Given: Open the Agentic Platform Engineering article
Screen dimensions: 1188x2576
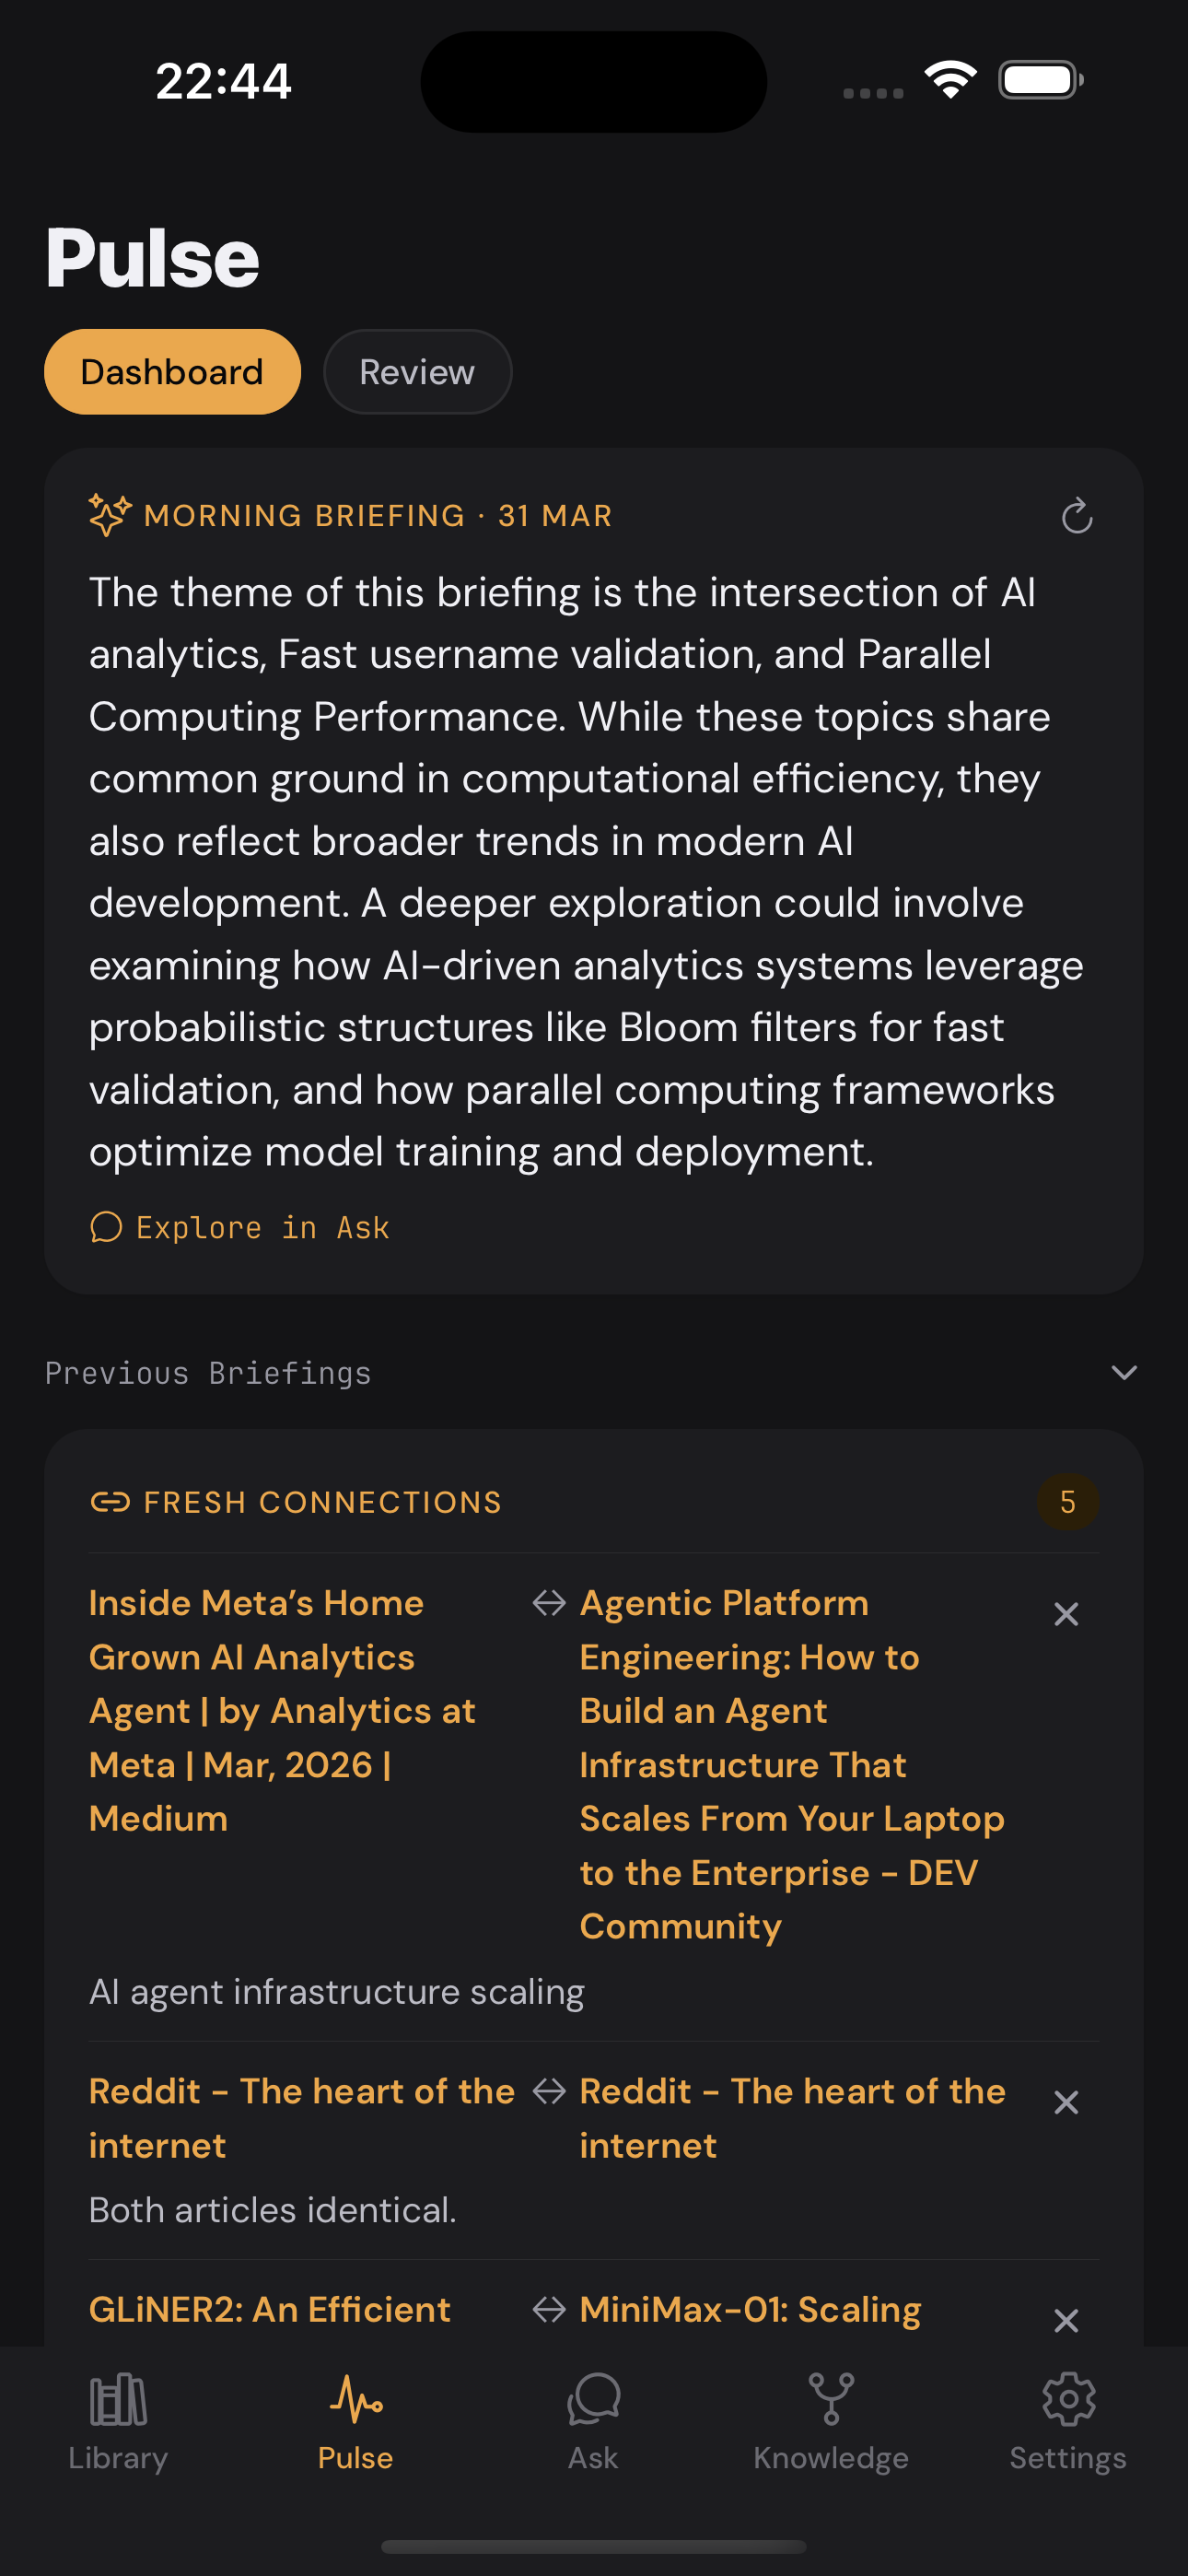Looking at the screenshot, I should coord(792,1765).
